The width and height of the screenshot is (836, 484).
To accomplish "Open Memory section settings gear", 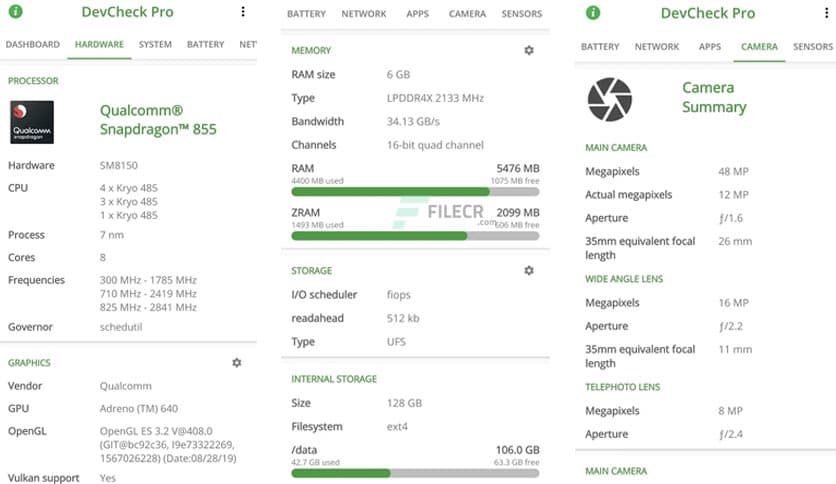I will tap(529, 50).
